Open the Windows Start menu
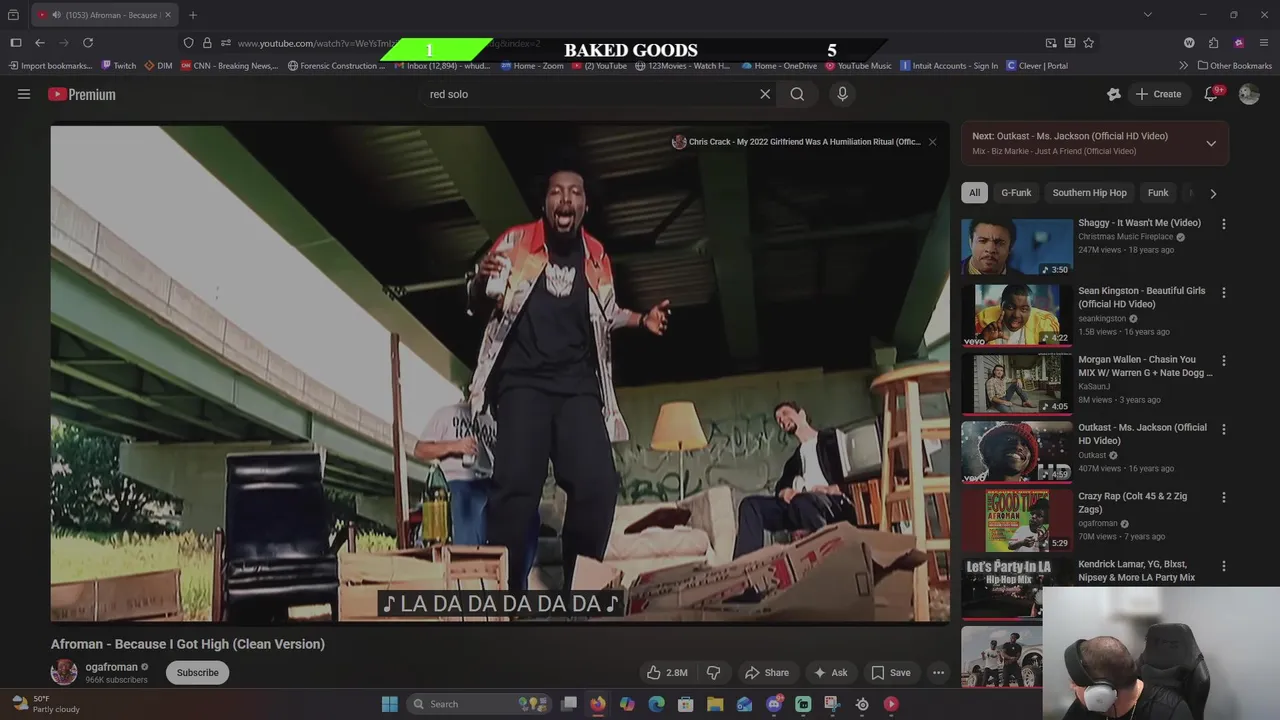 click(390, 704)
